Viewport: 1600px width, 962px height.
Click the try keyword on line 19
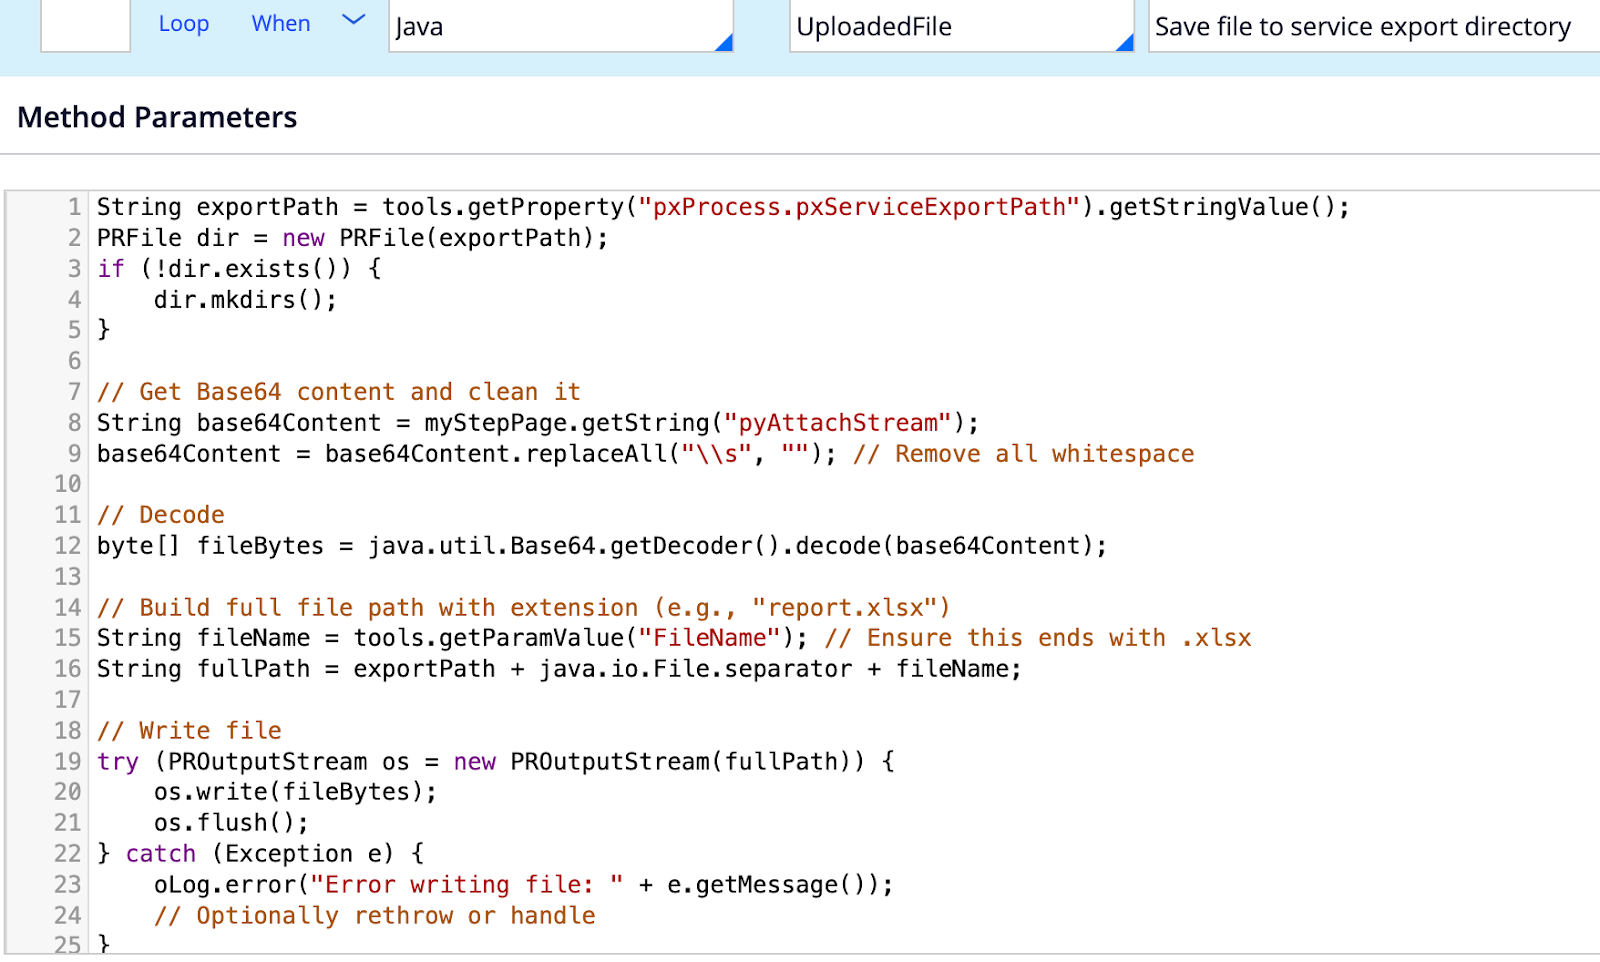tap(118, 762)
